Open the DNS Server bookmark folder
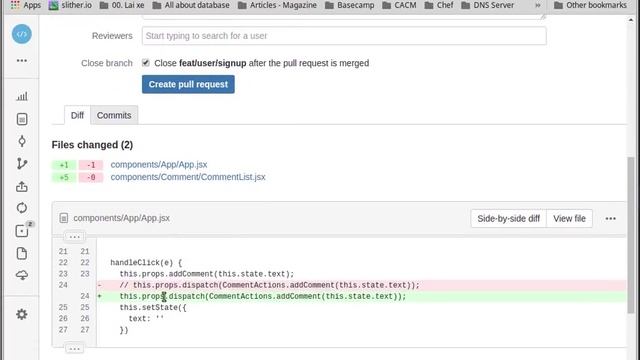Viewport: 640px width, 360px height. tap(488, 5)
